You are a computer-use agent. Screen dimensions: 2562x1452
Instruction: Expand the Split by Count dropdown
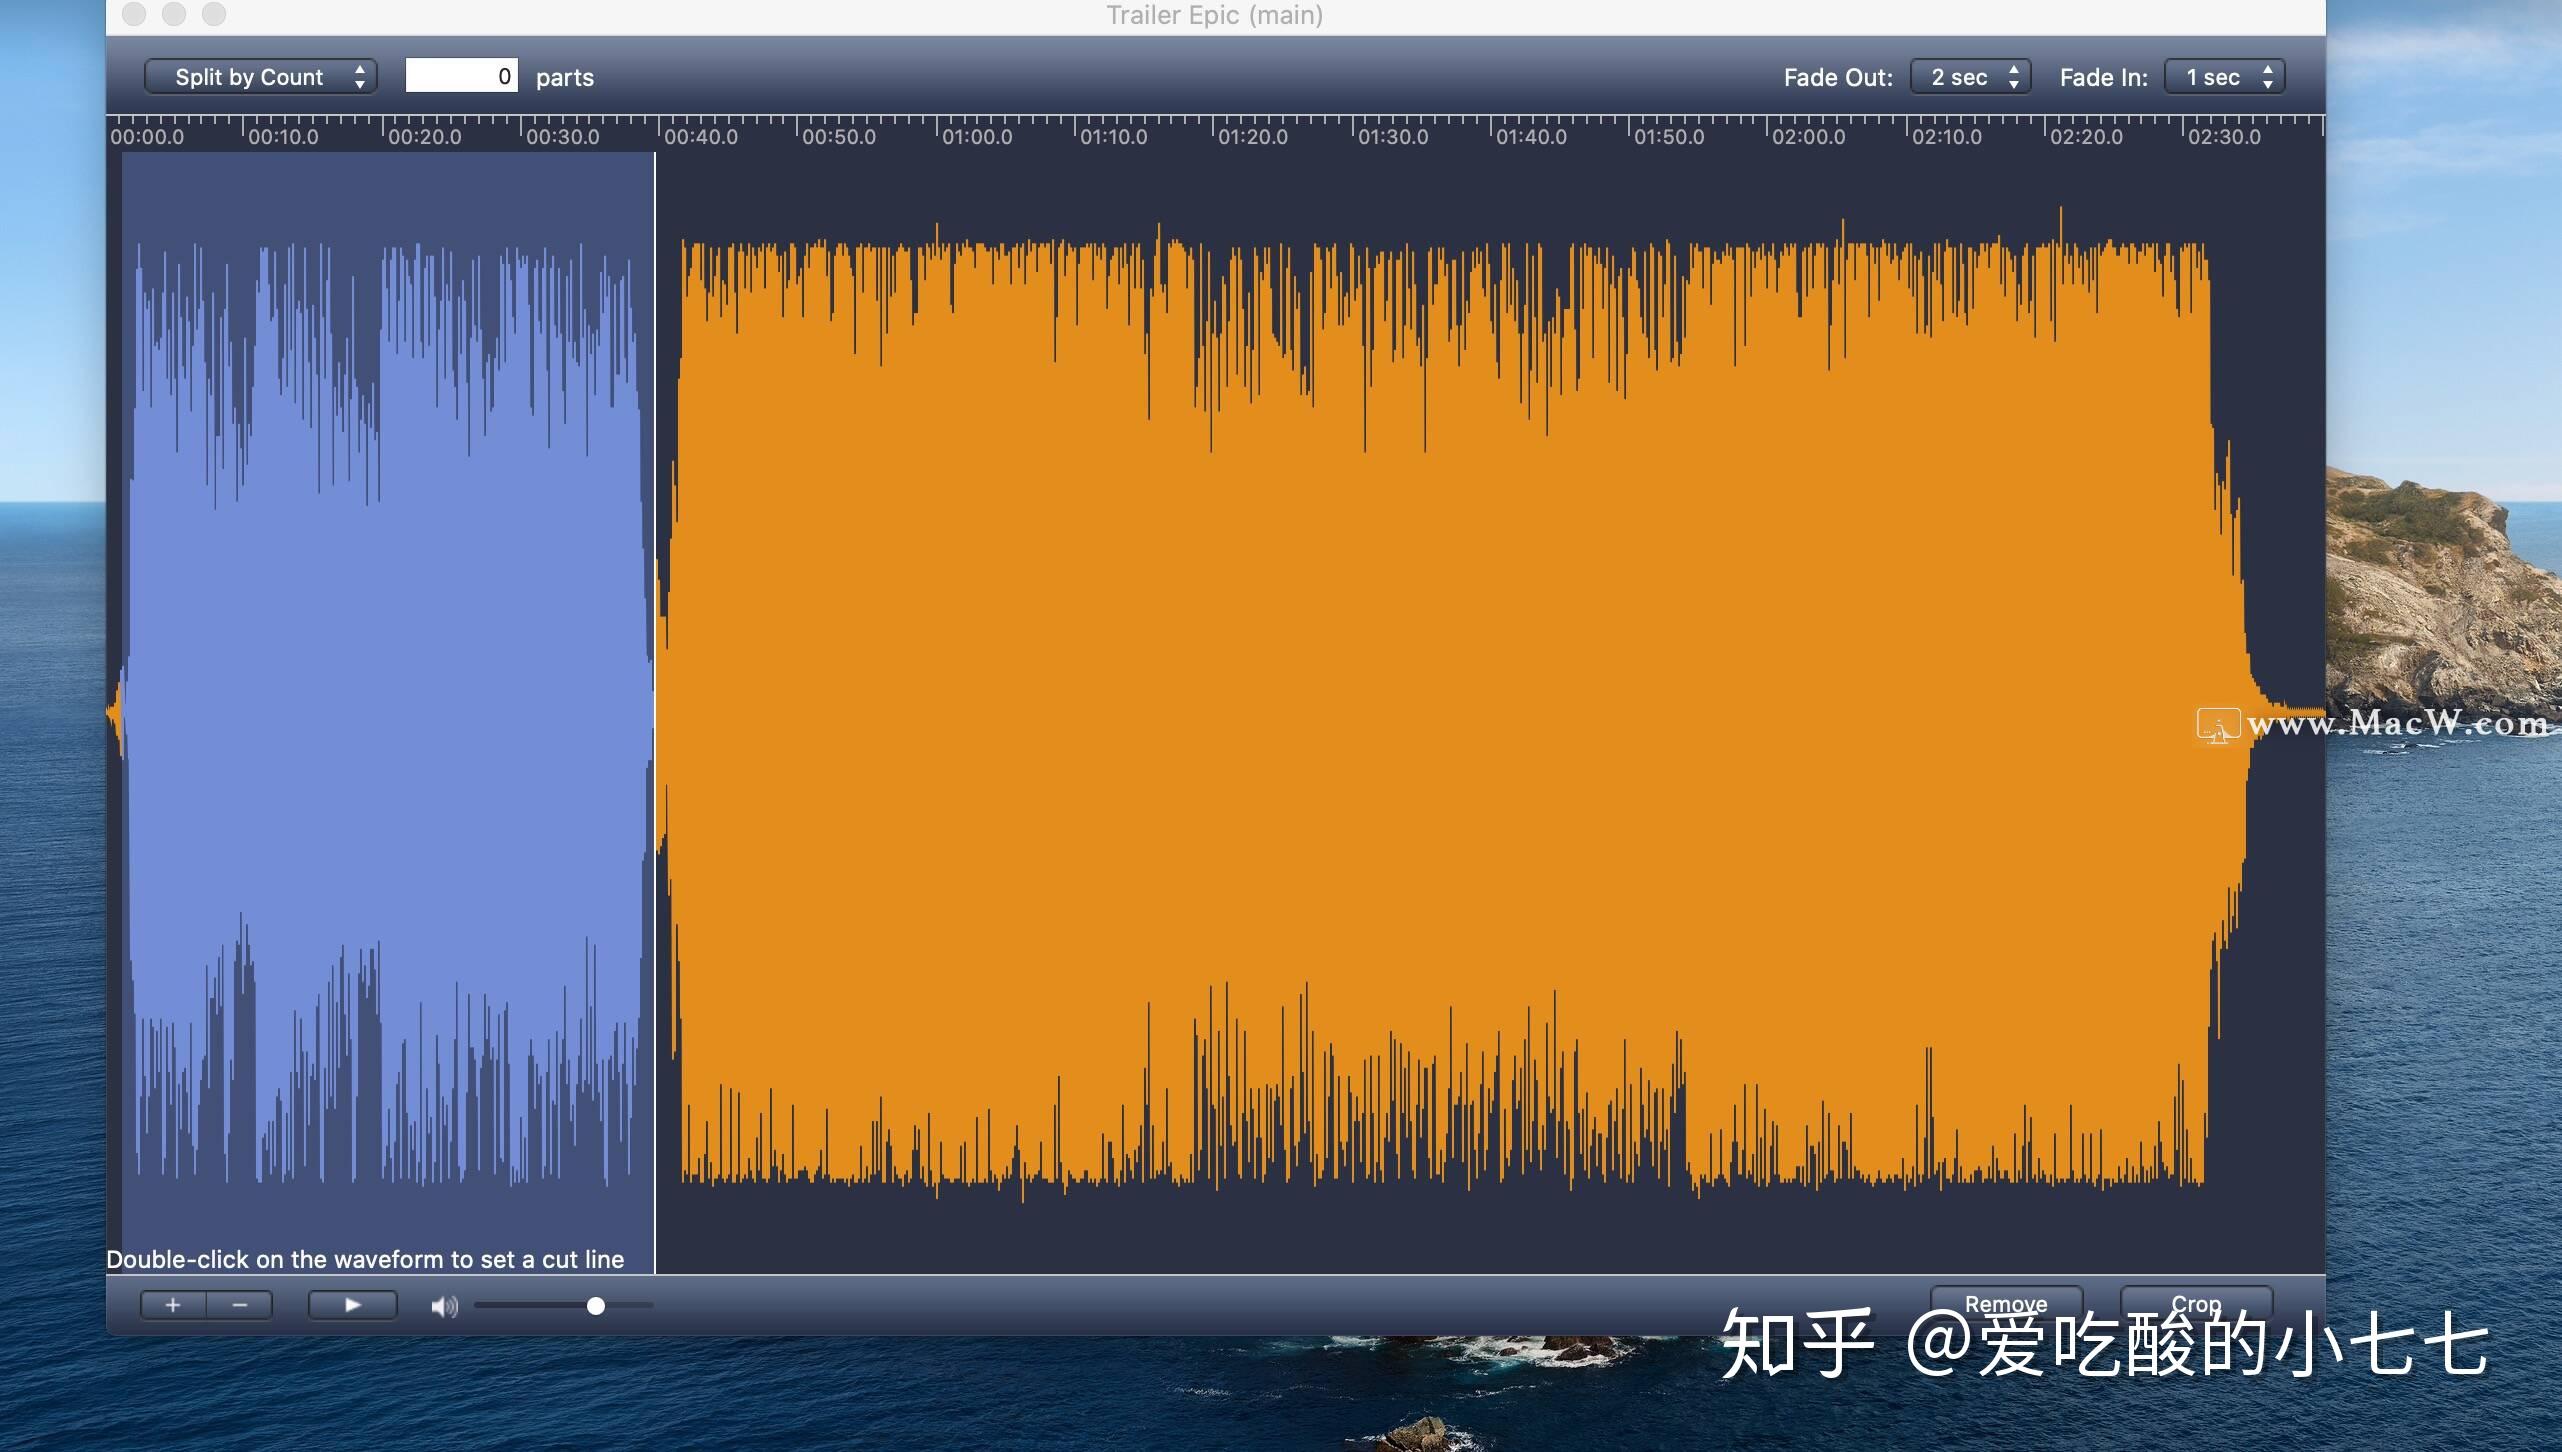click(x=262, y=74)
